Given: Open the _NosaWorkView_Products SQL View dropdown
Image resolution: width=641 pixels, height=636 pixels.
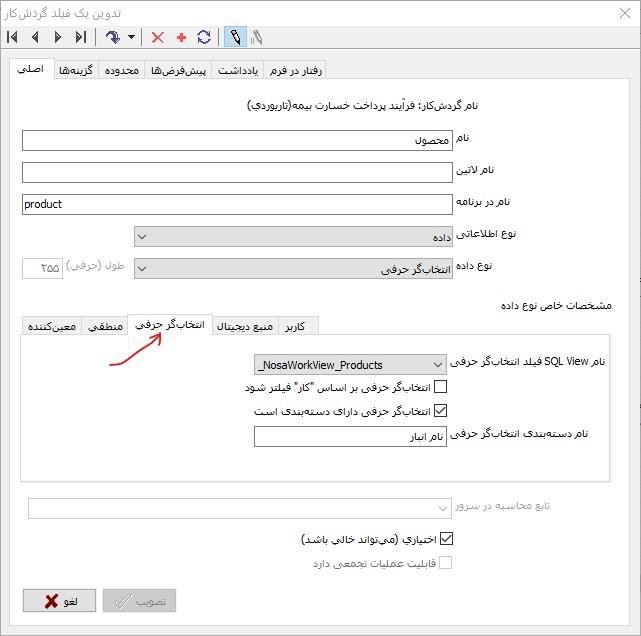Looking at the screenshot, I should tap(350, 365).
